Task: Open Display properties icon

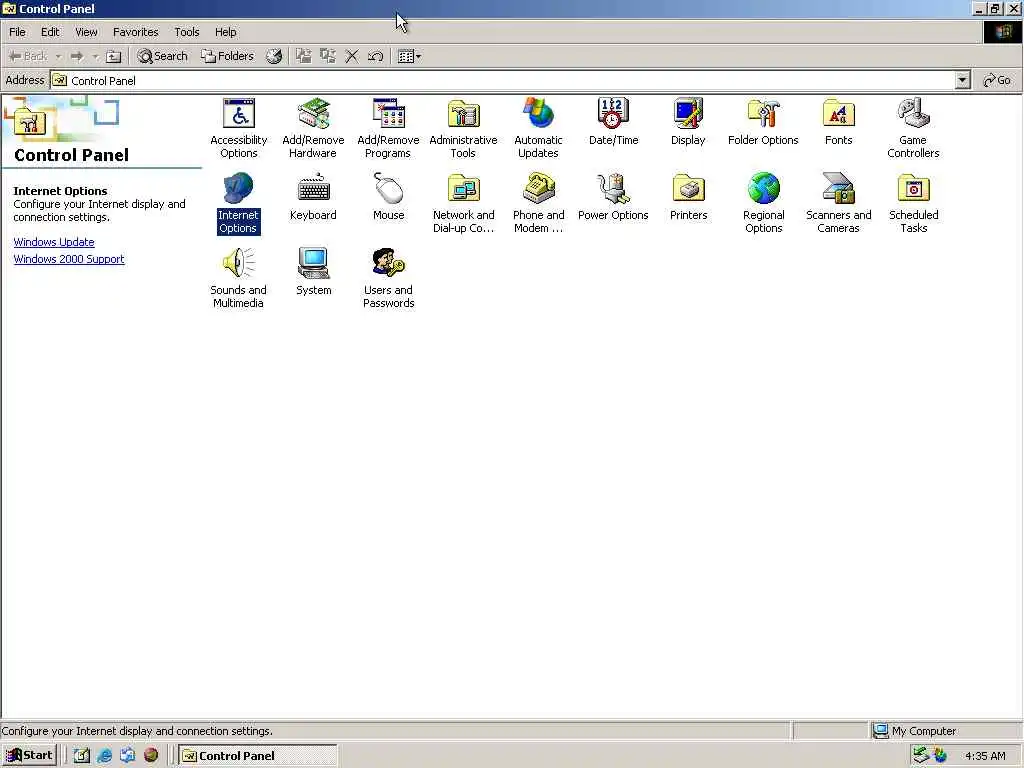Action: pos(688,122)
